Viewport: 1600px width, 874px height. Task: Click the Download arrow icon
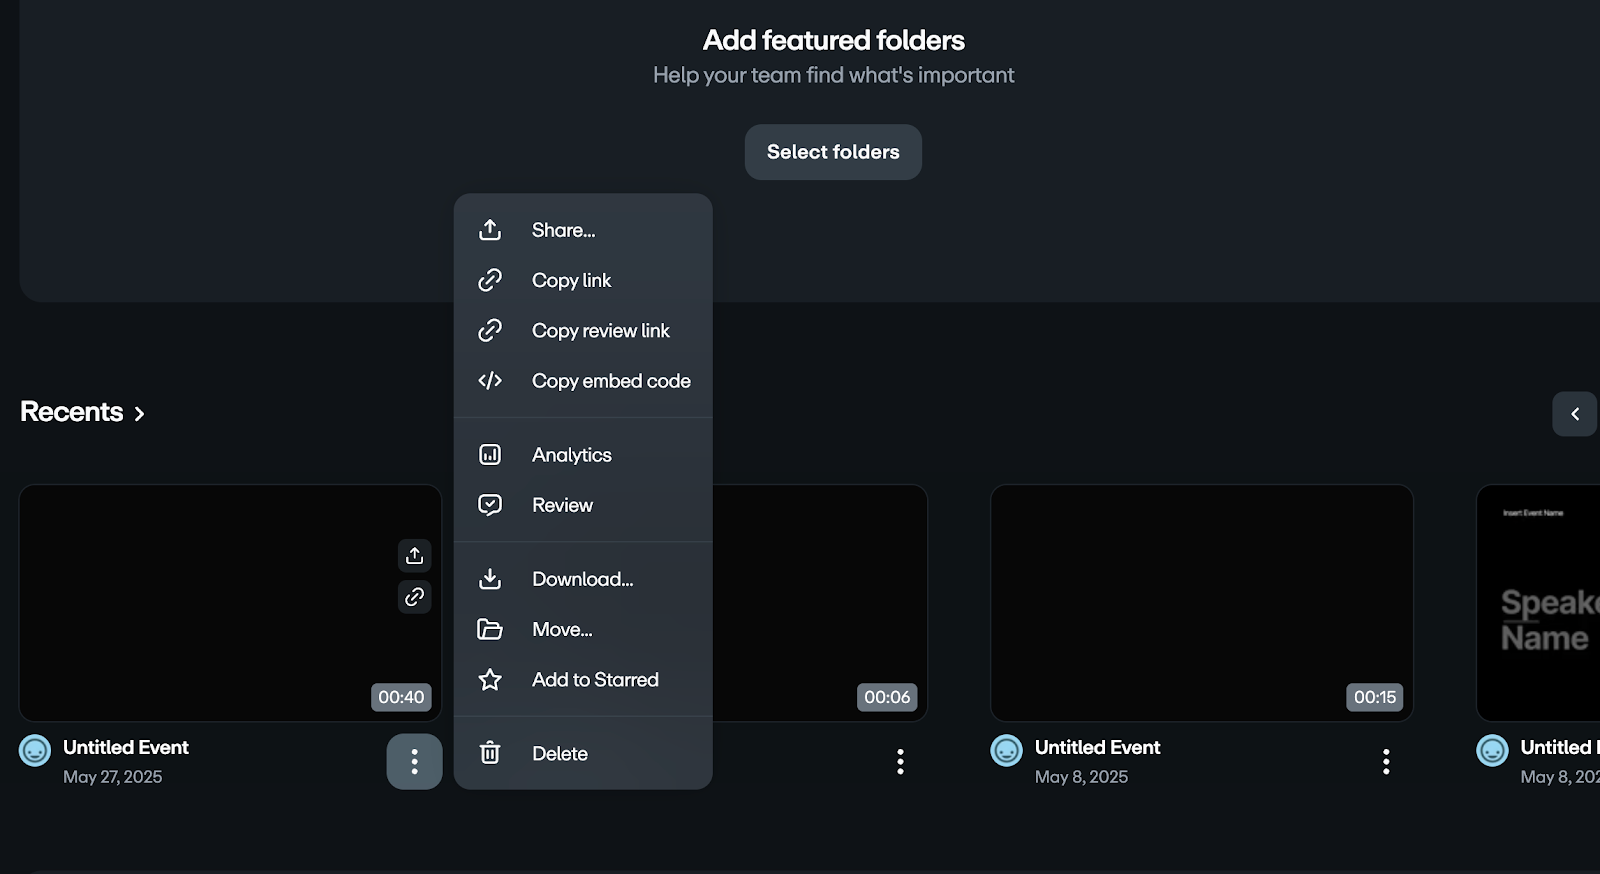click(x=490, y=579)
